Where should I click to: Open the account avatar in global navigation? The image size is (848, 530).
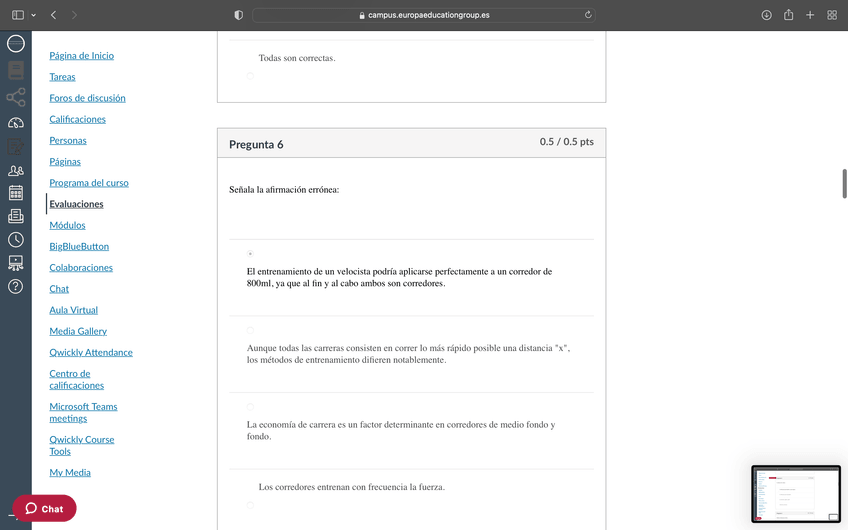coord(16,43)
